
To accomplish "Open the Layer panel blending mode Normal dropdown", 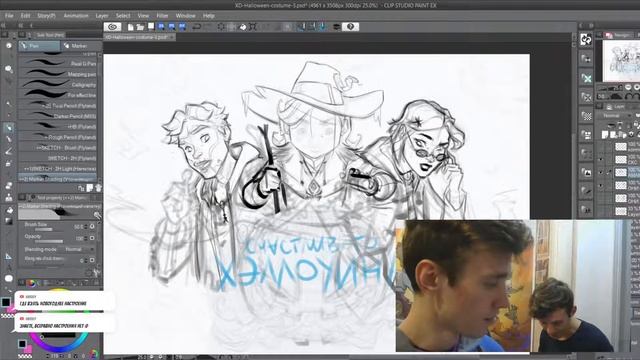I will tap(614, 116).
